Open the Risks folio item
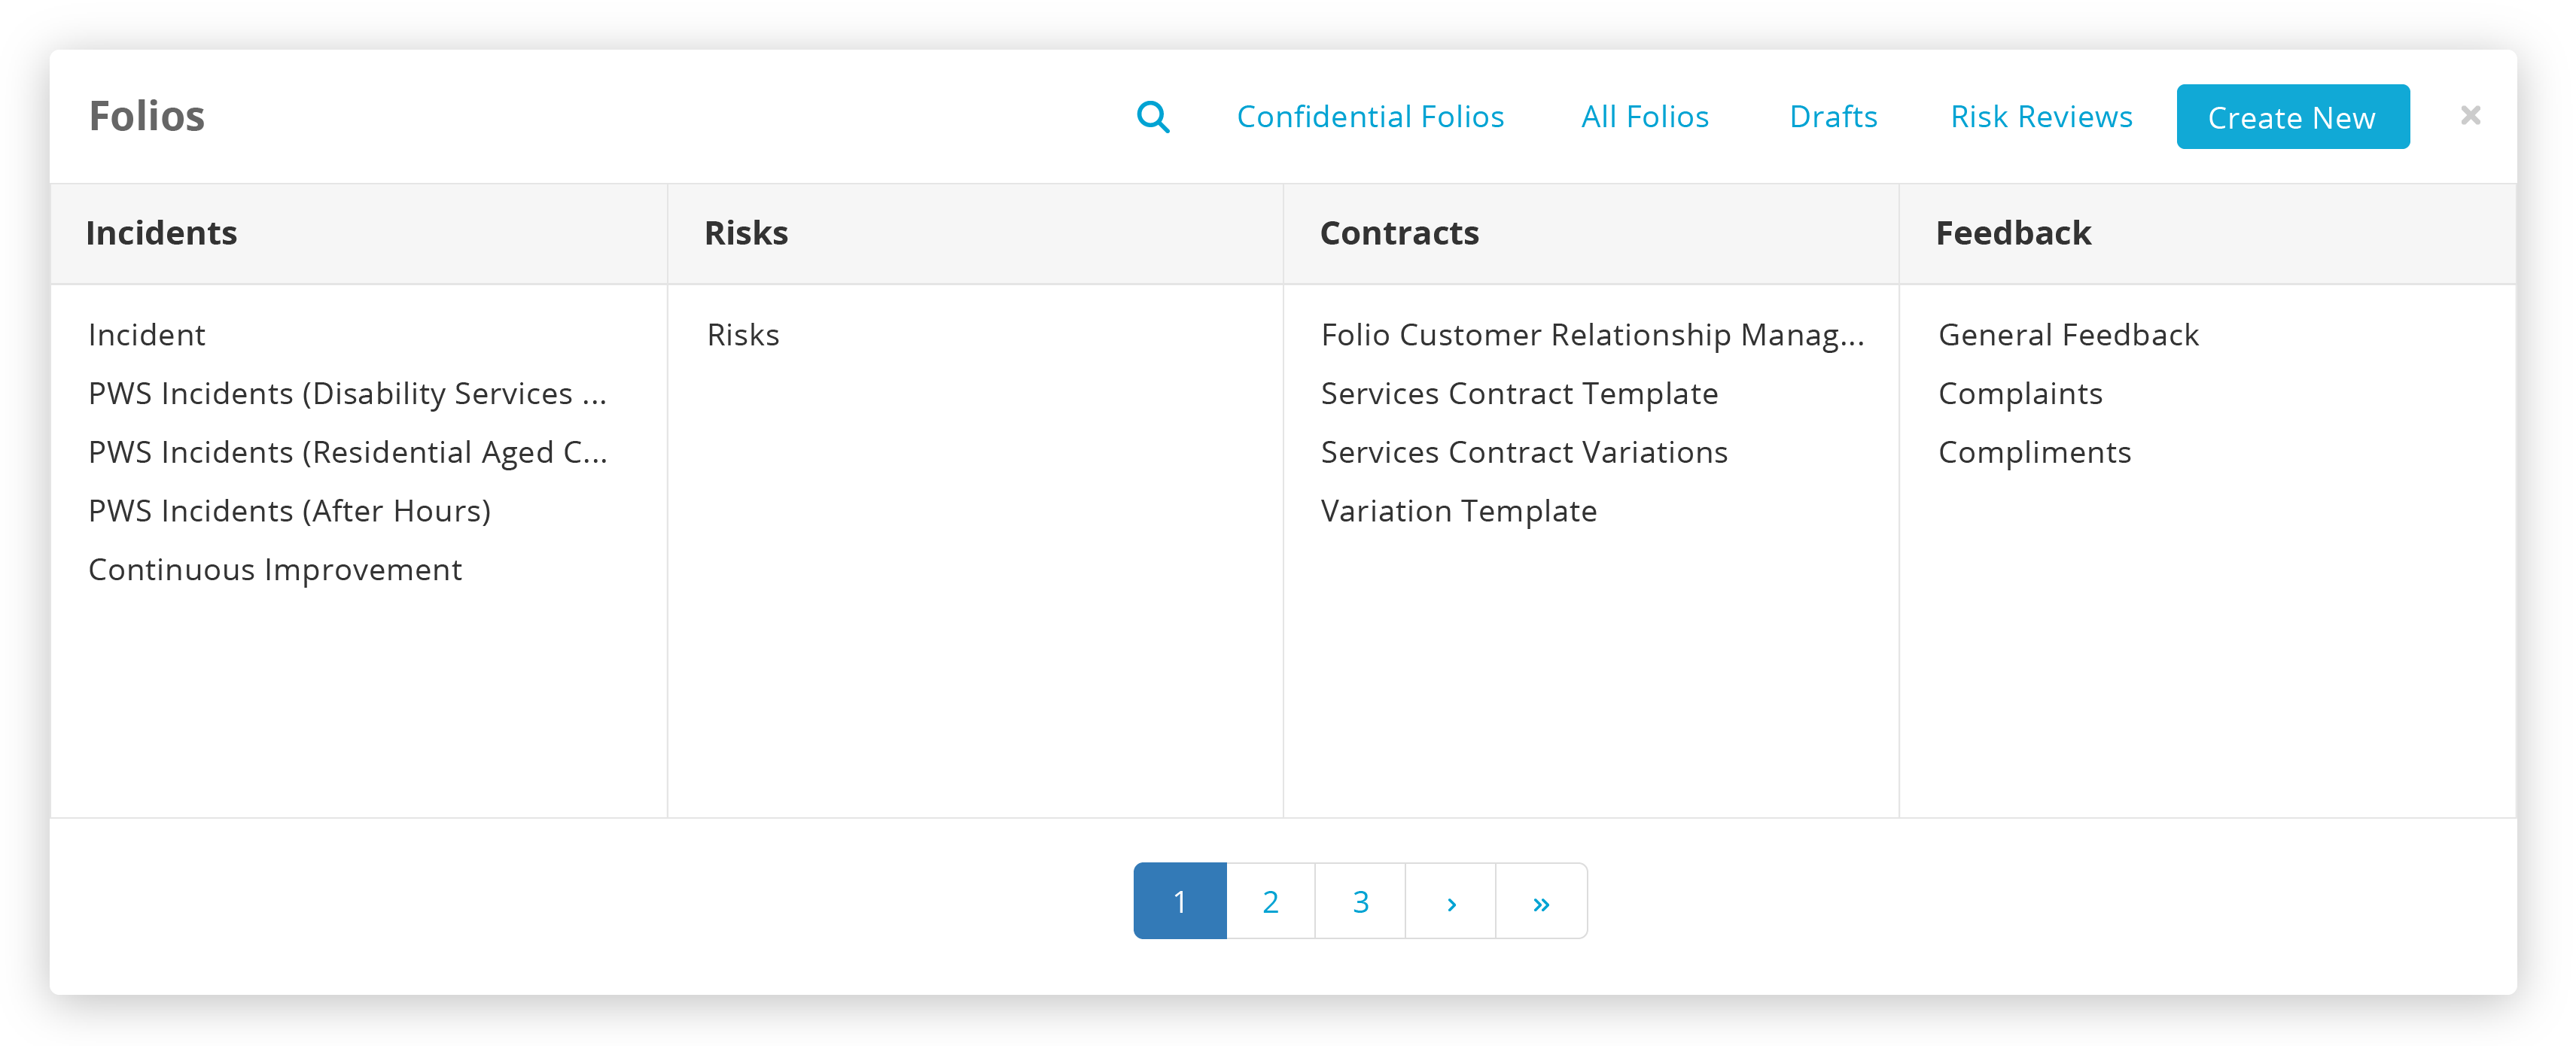 click(x=743, y=335)
